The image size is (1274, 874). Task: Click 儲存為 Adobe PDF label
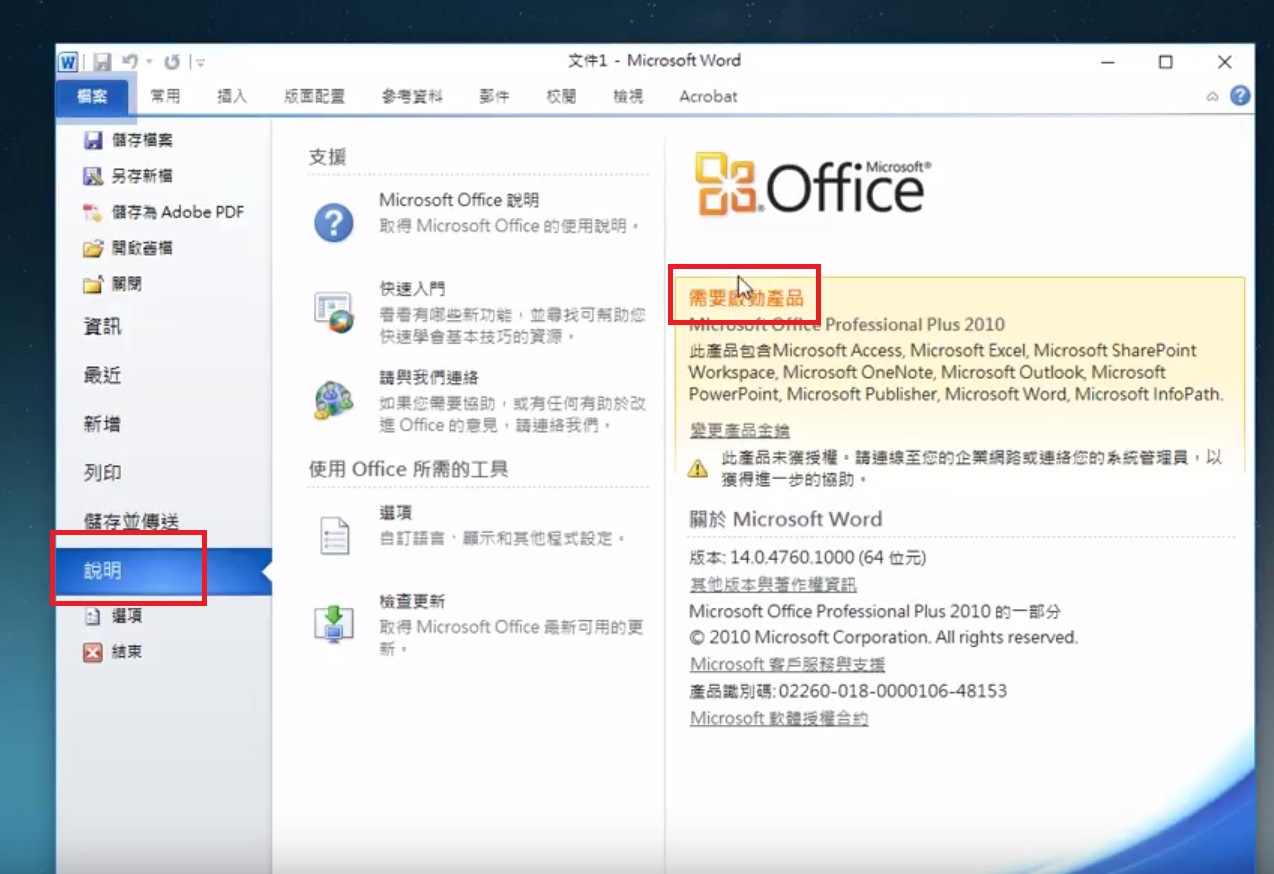(x=178, y=212)
